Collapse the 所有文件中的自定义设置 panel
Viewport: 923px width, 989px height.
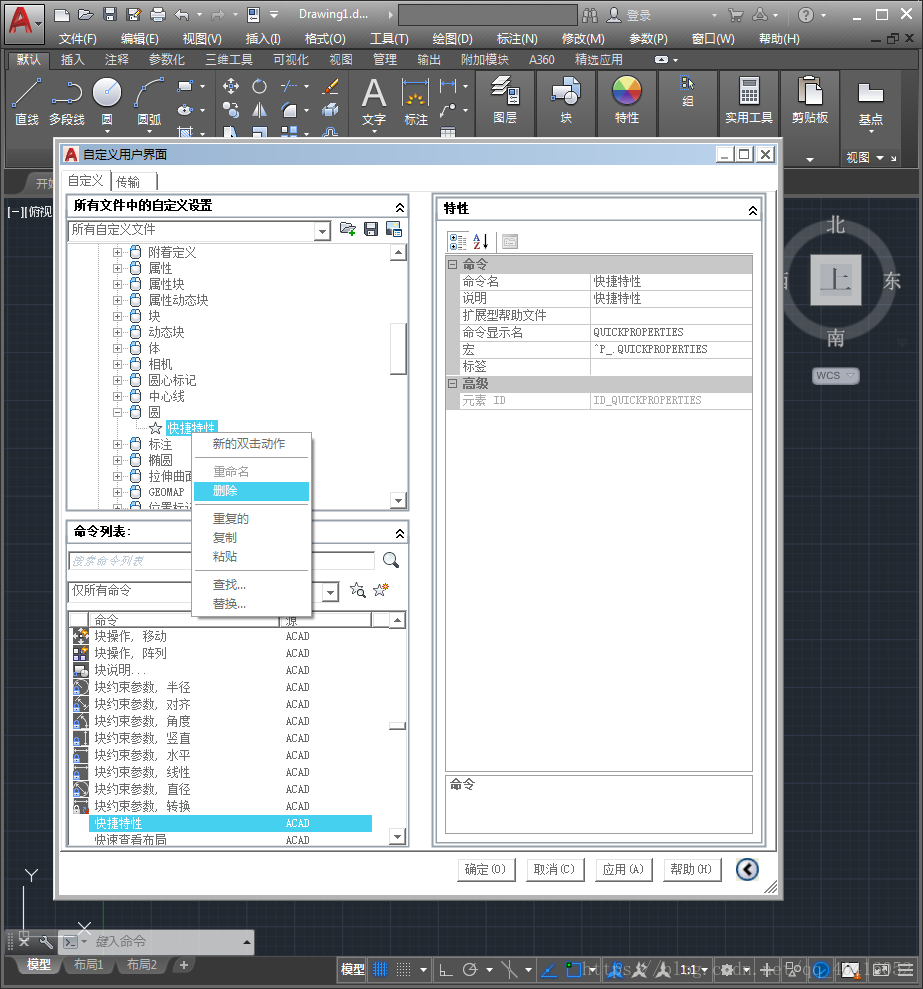pyautogui.click(x=399, y=207)
